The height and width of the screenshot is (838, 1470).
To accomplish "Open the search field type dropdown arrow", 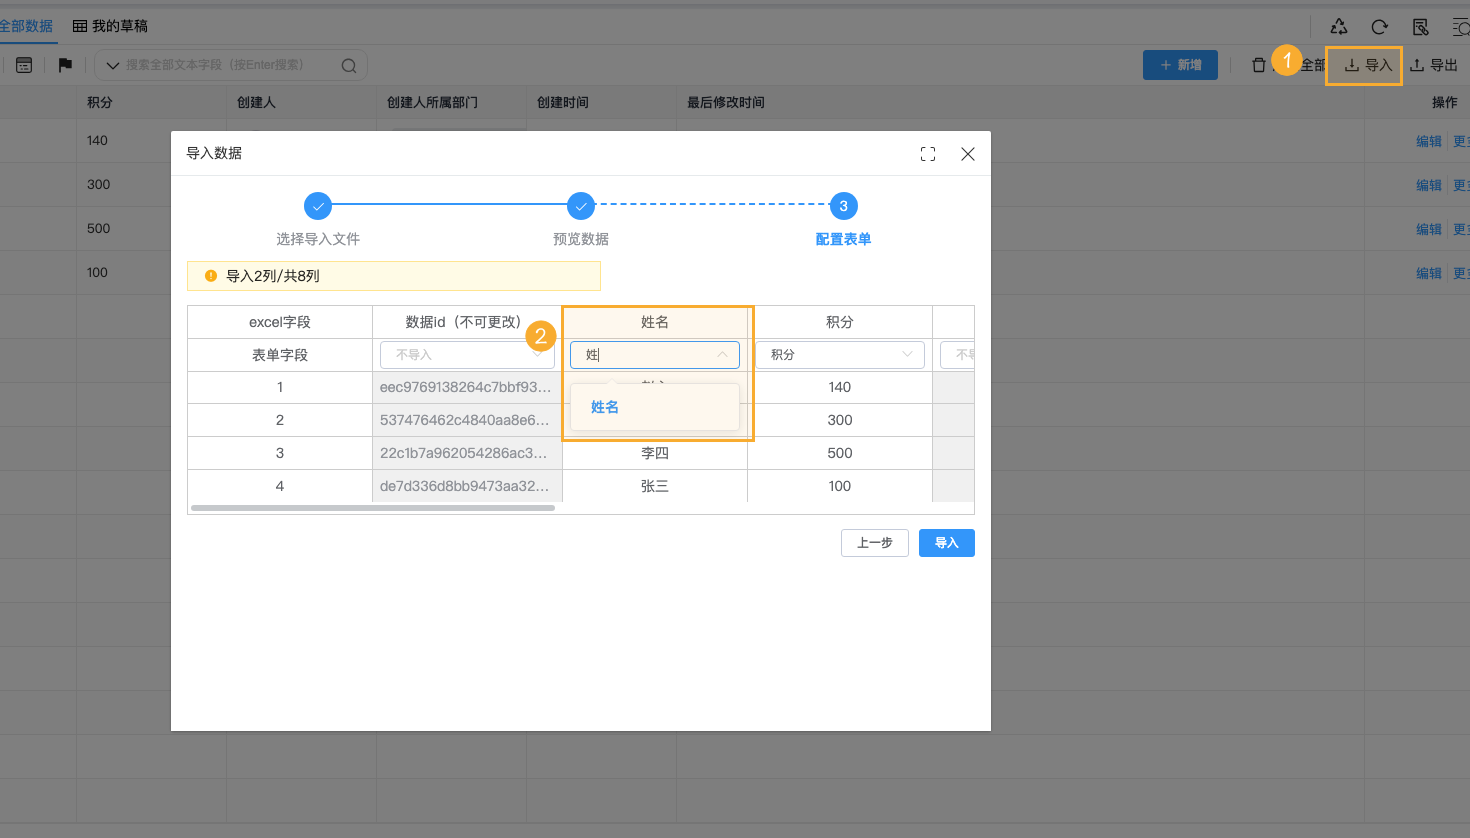I will (113, 66).
